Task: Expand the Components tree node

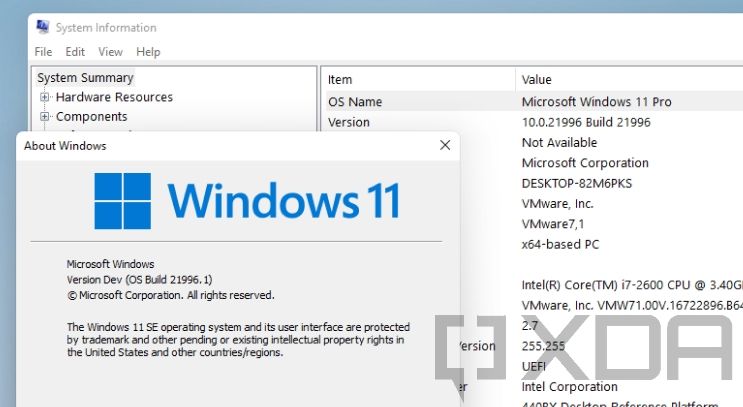Action: pos(45,116)
